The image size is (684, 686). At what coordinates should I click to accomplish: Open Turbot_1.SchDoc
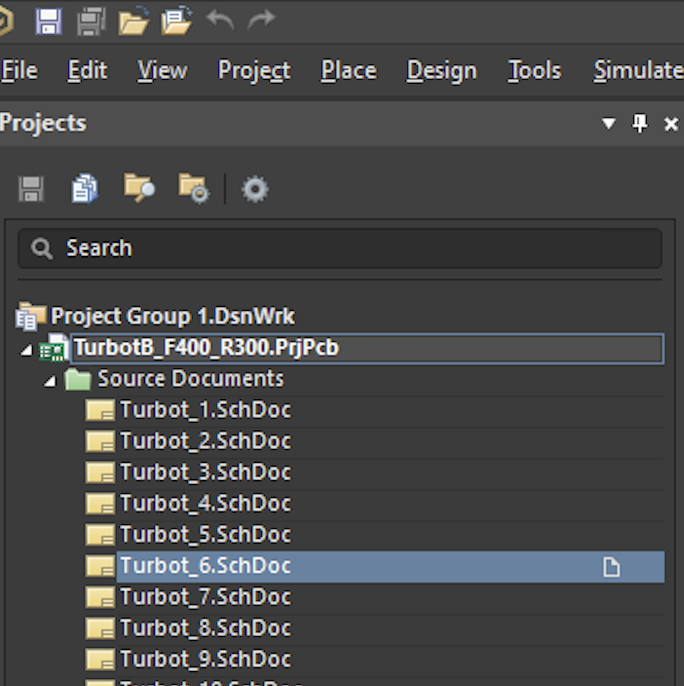(x=206, y=410)
